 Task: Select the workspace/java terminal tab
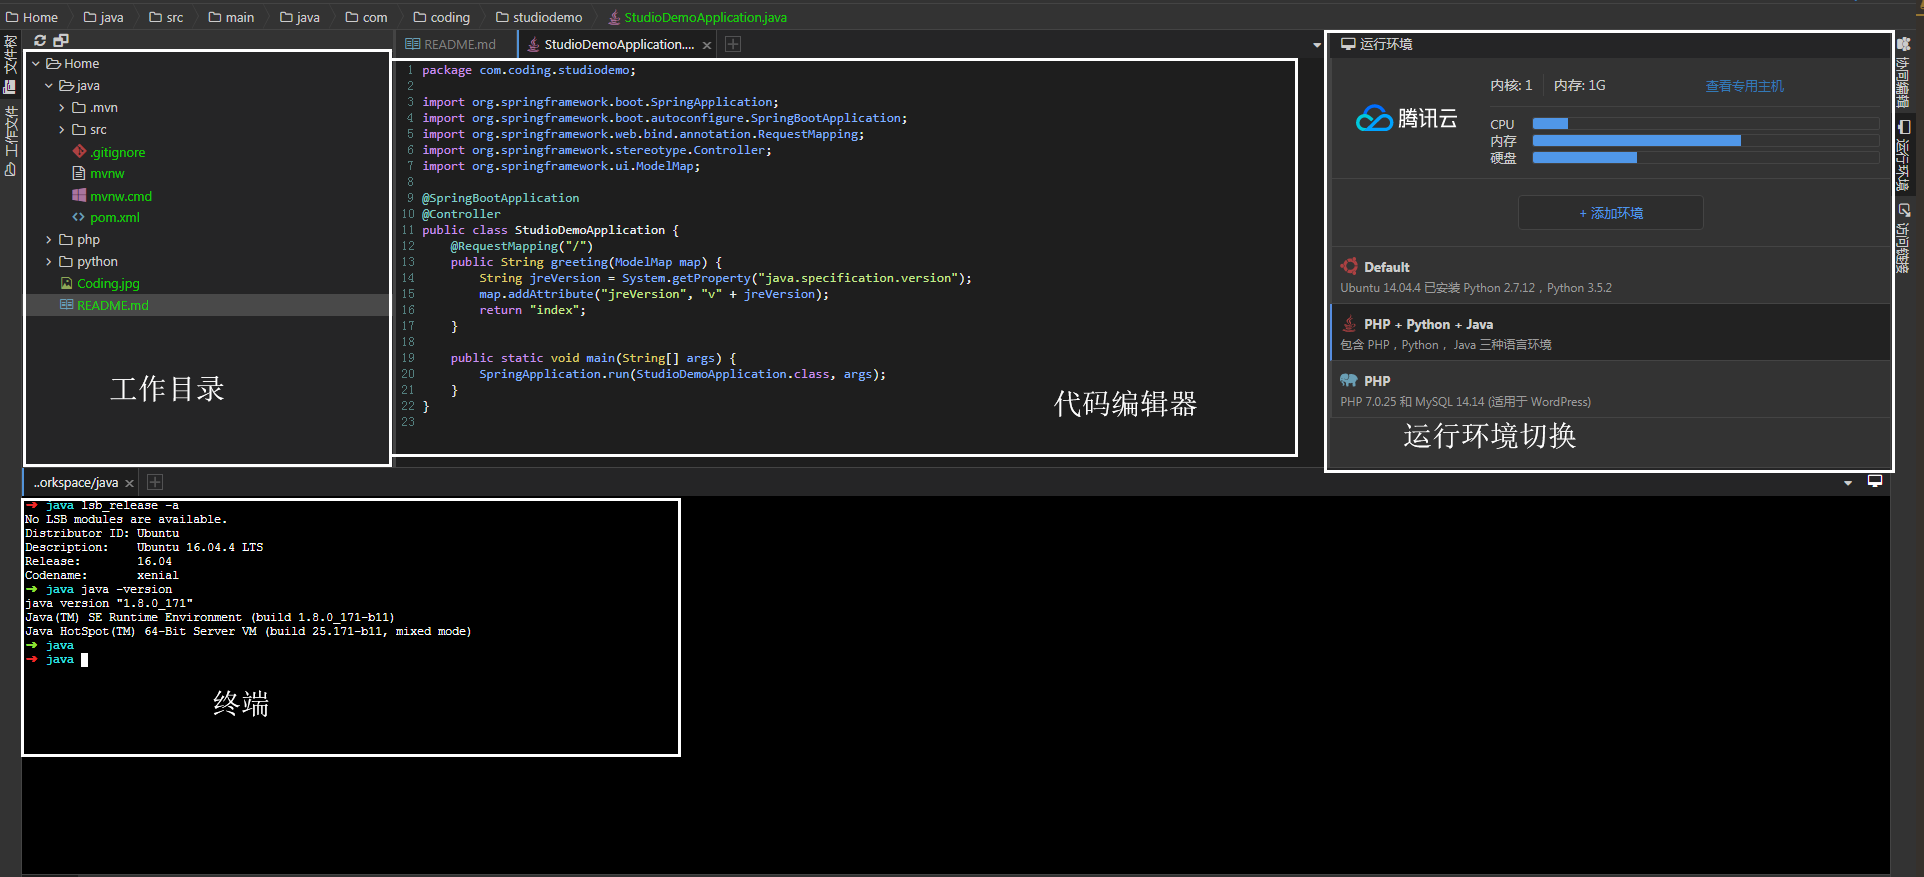pyautogui.click(x=76, y=482)
